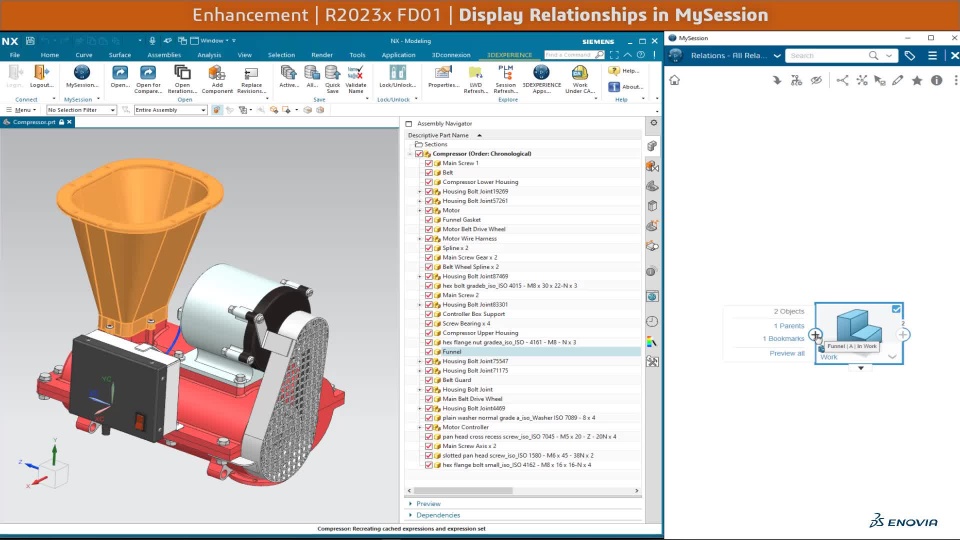Switch to the Assemblies ribbon tab
The width and height of the screenshot is (960, 540).
pyautogui.click(x=163, y=55)
